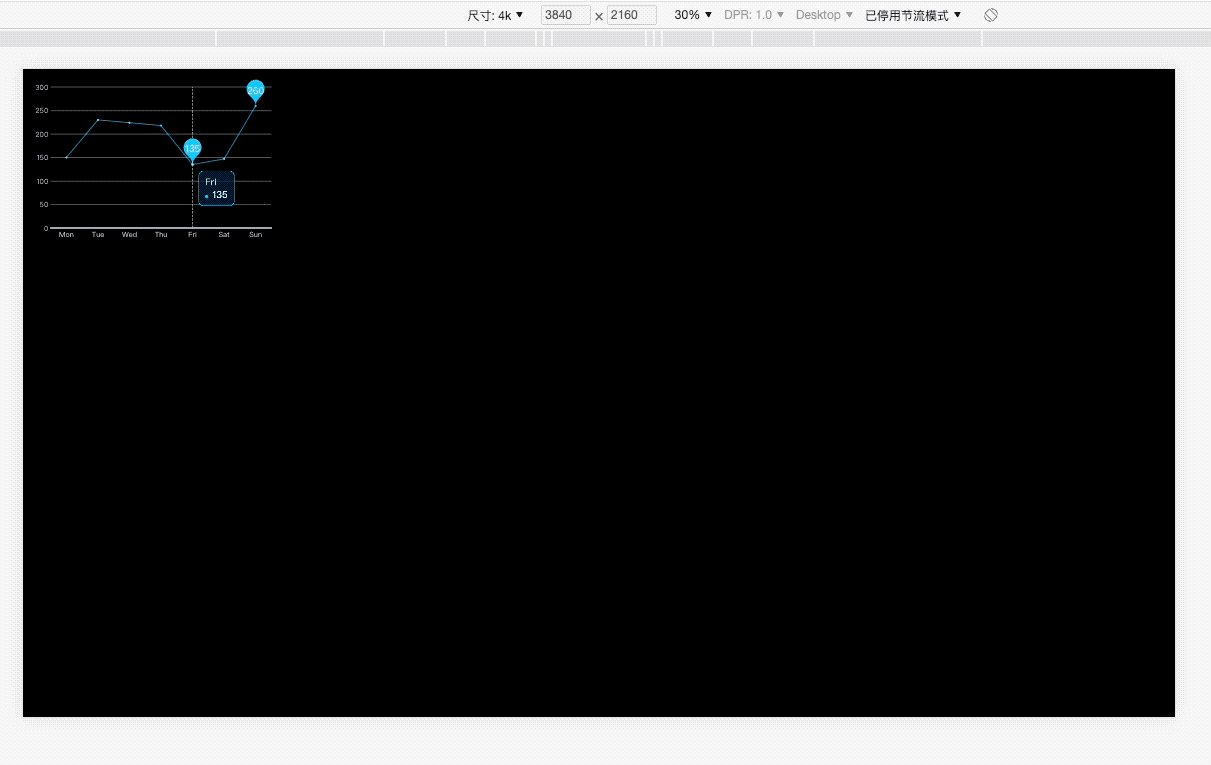This screenshot has height=765, width=1211.
Task: Click the 260 marker pin on chart
Action: 255,90
